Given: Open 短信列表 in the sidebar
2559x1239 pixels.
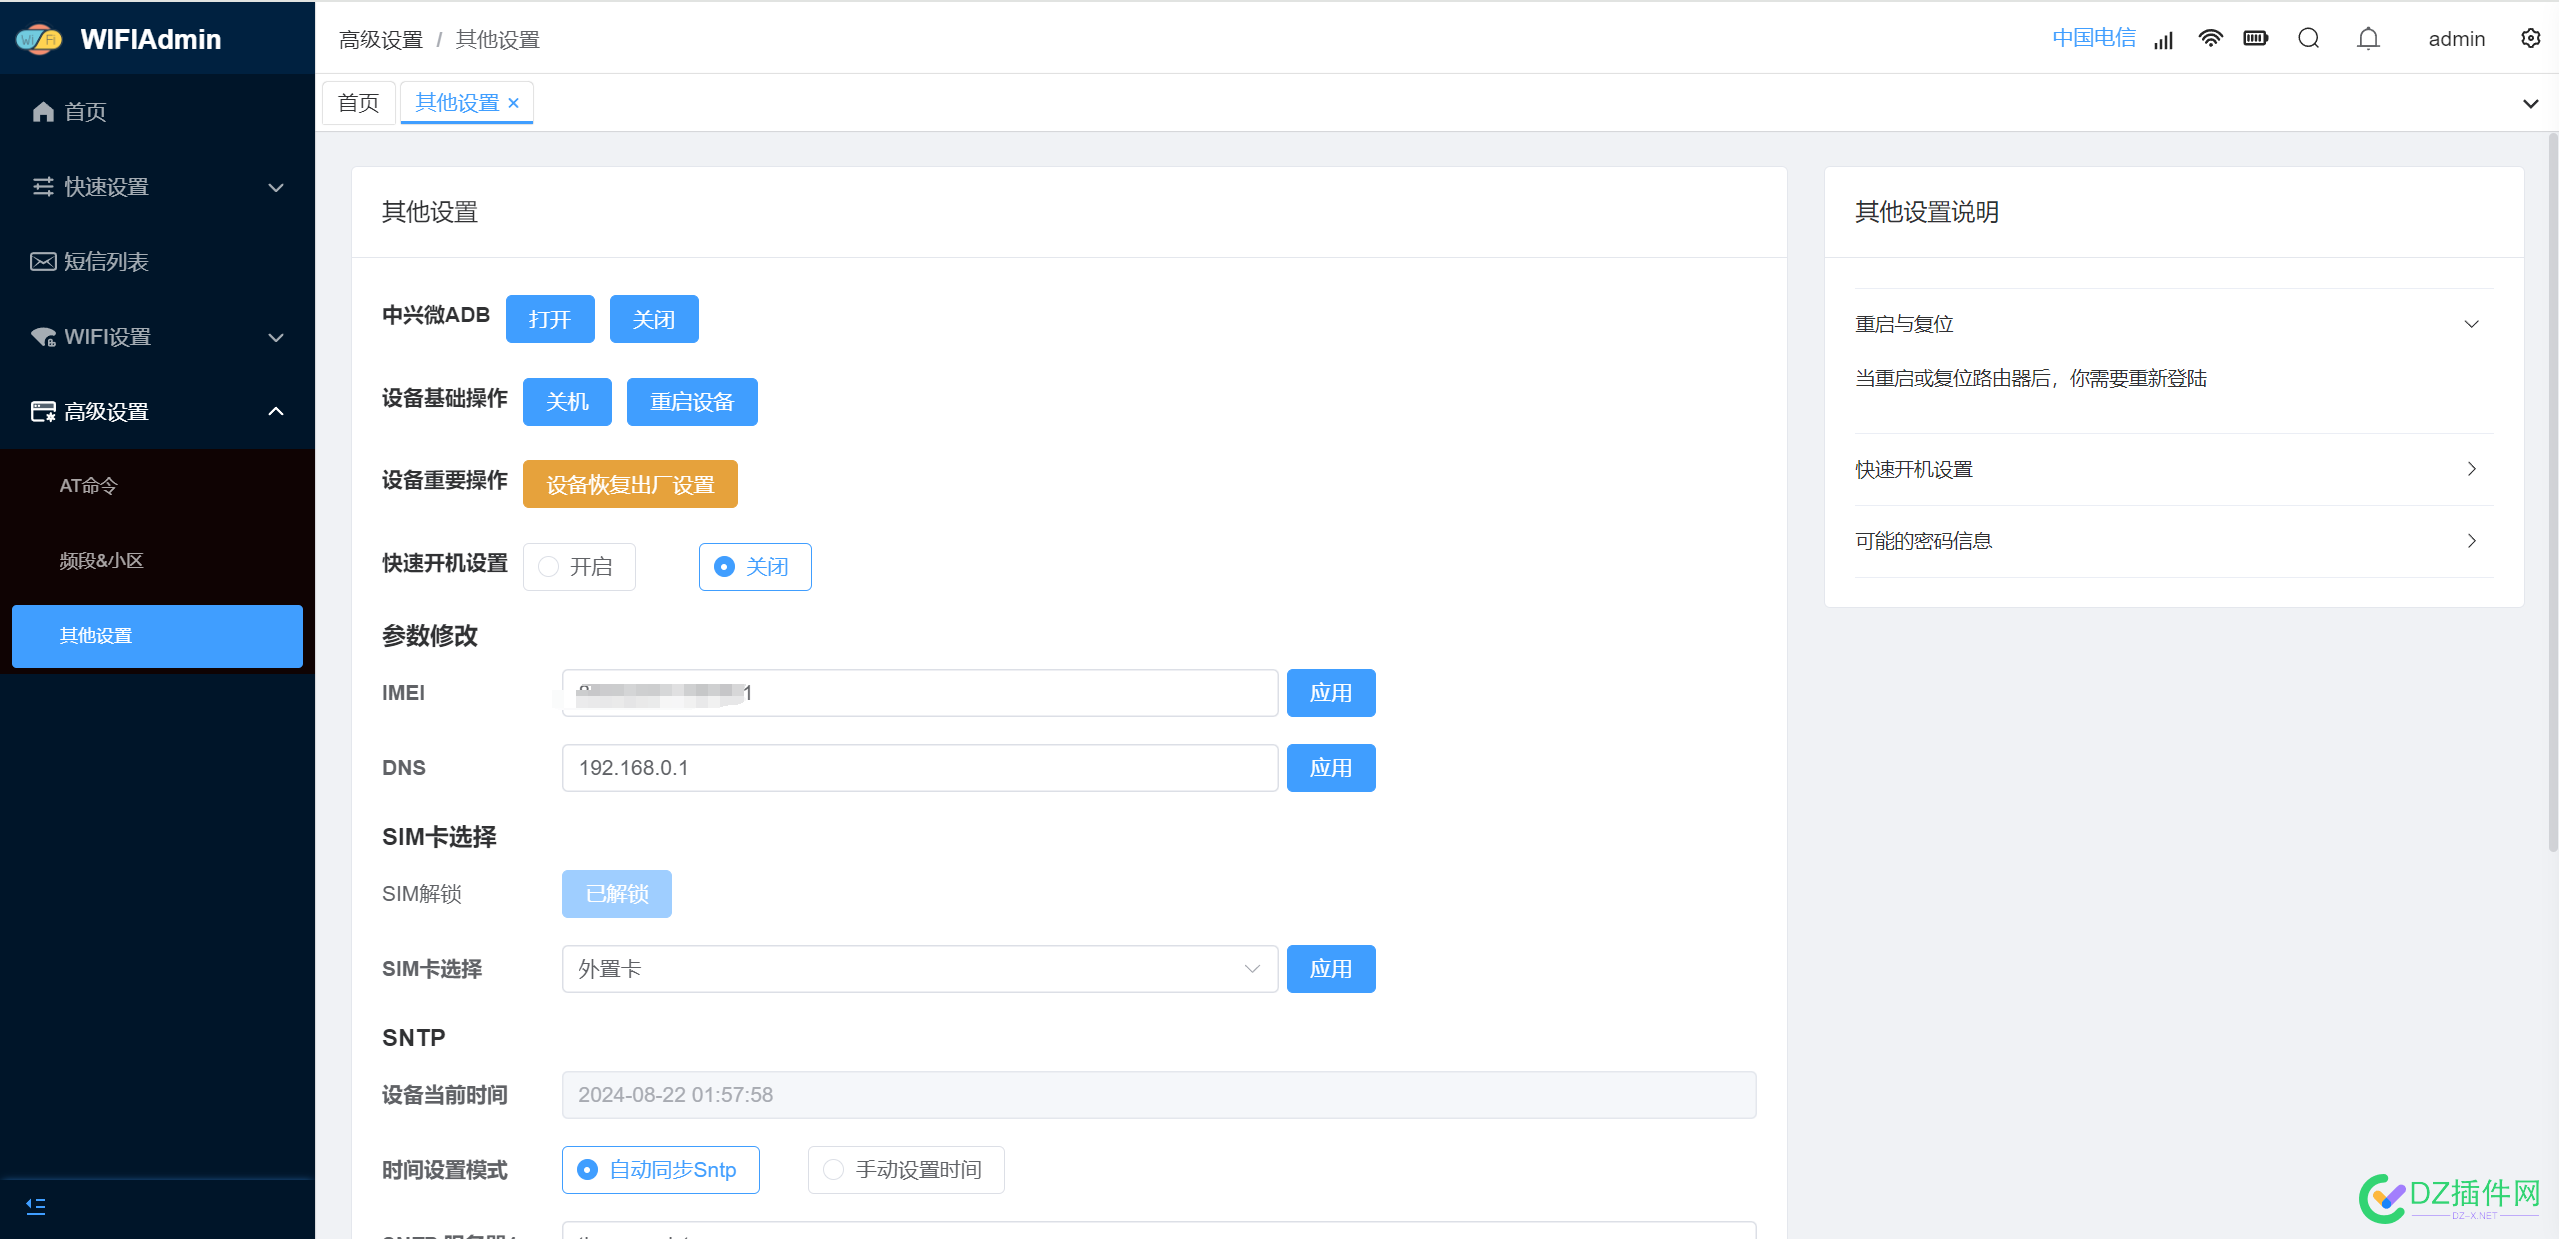Looking at the screenshot, I should click(157, 262).
